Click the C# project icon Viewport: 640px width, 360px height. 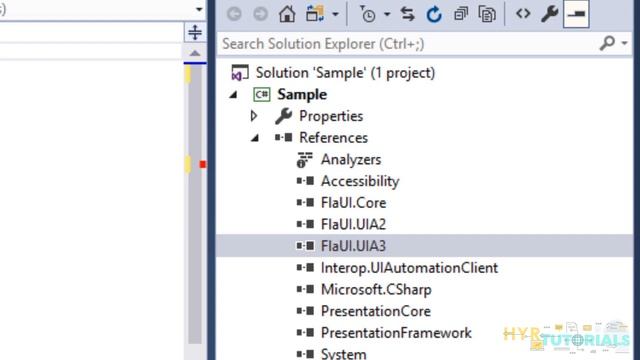(262, 95)
